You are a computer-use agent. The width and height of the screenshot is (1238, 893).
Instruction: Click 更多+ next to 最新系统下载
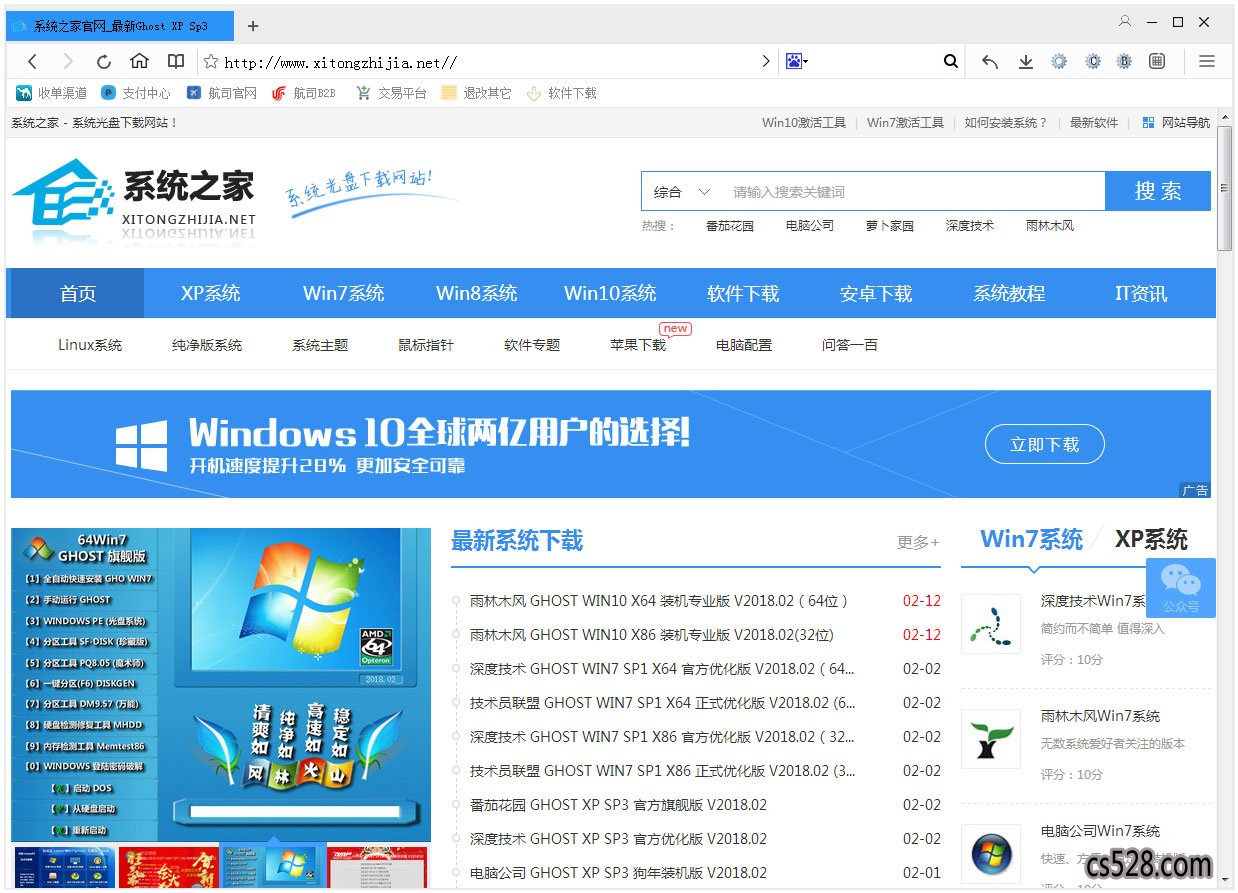[918, 542]
